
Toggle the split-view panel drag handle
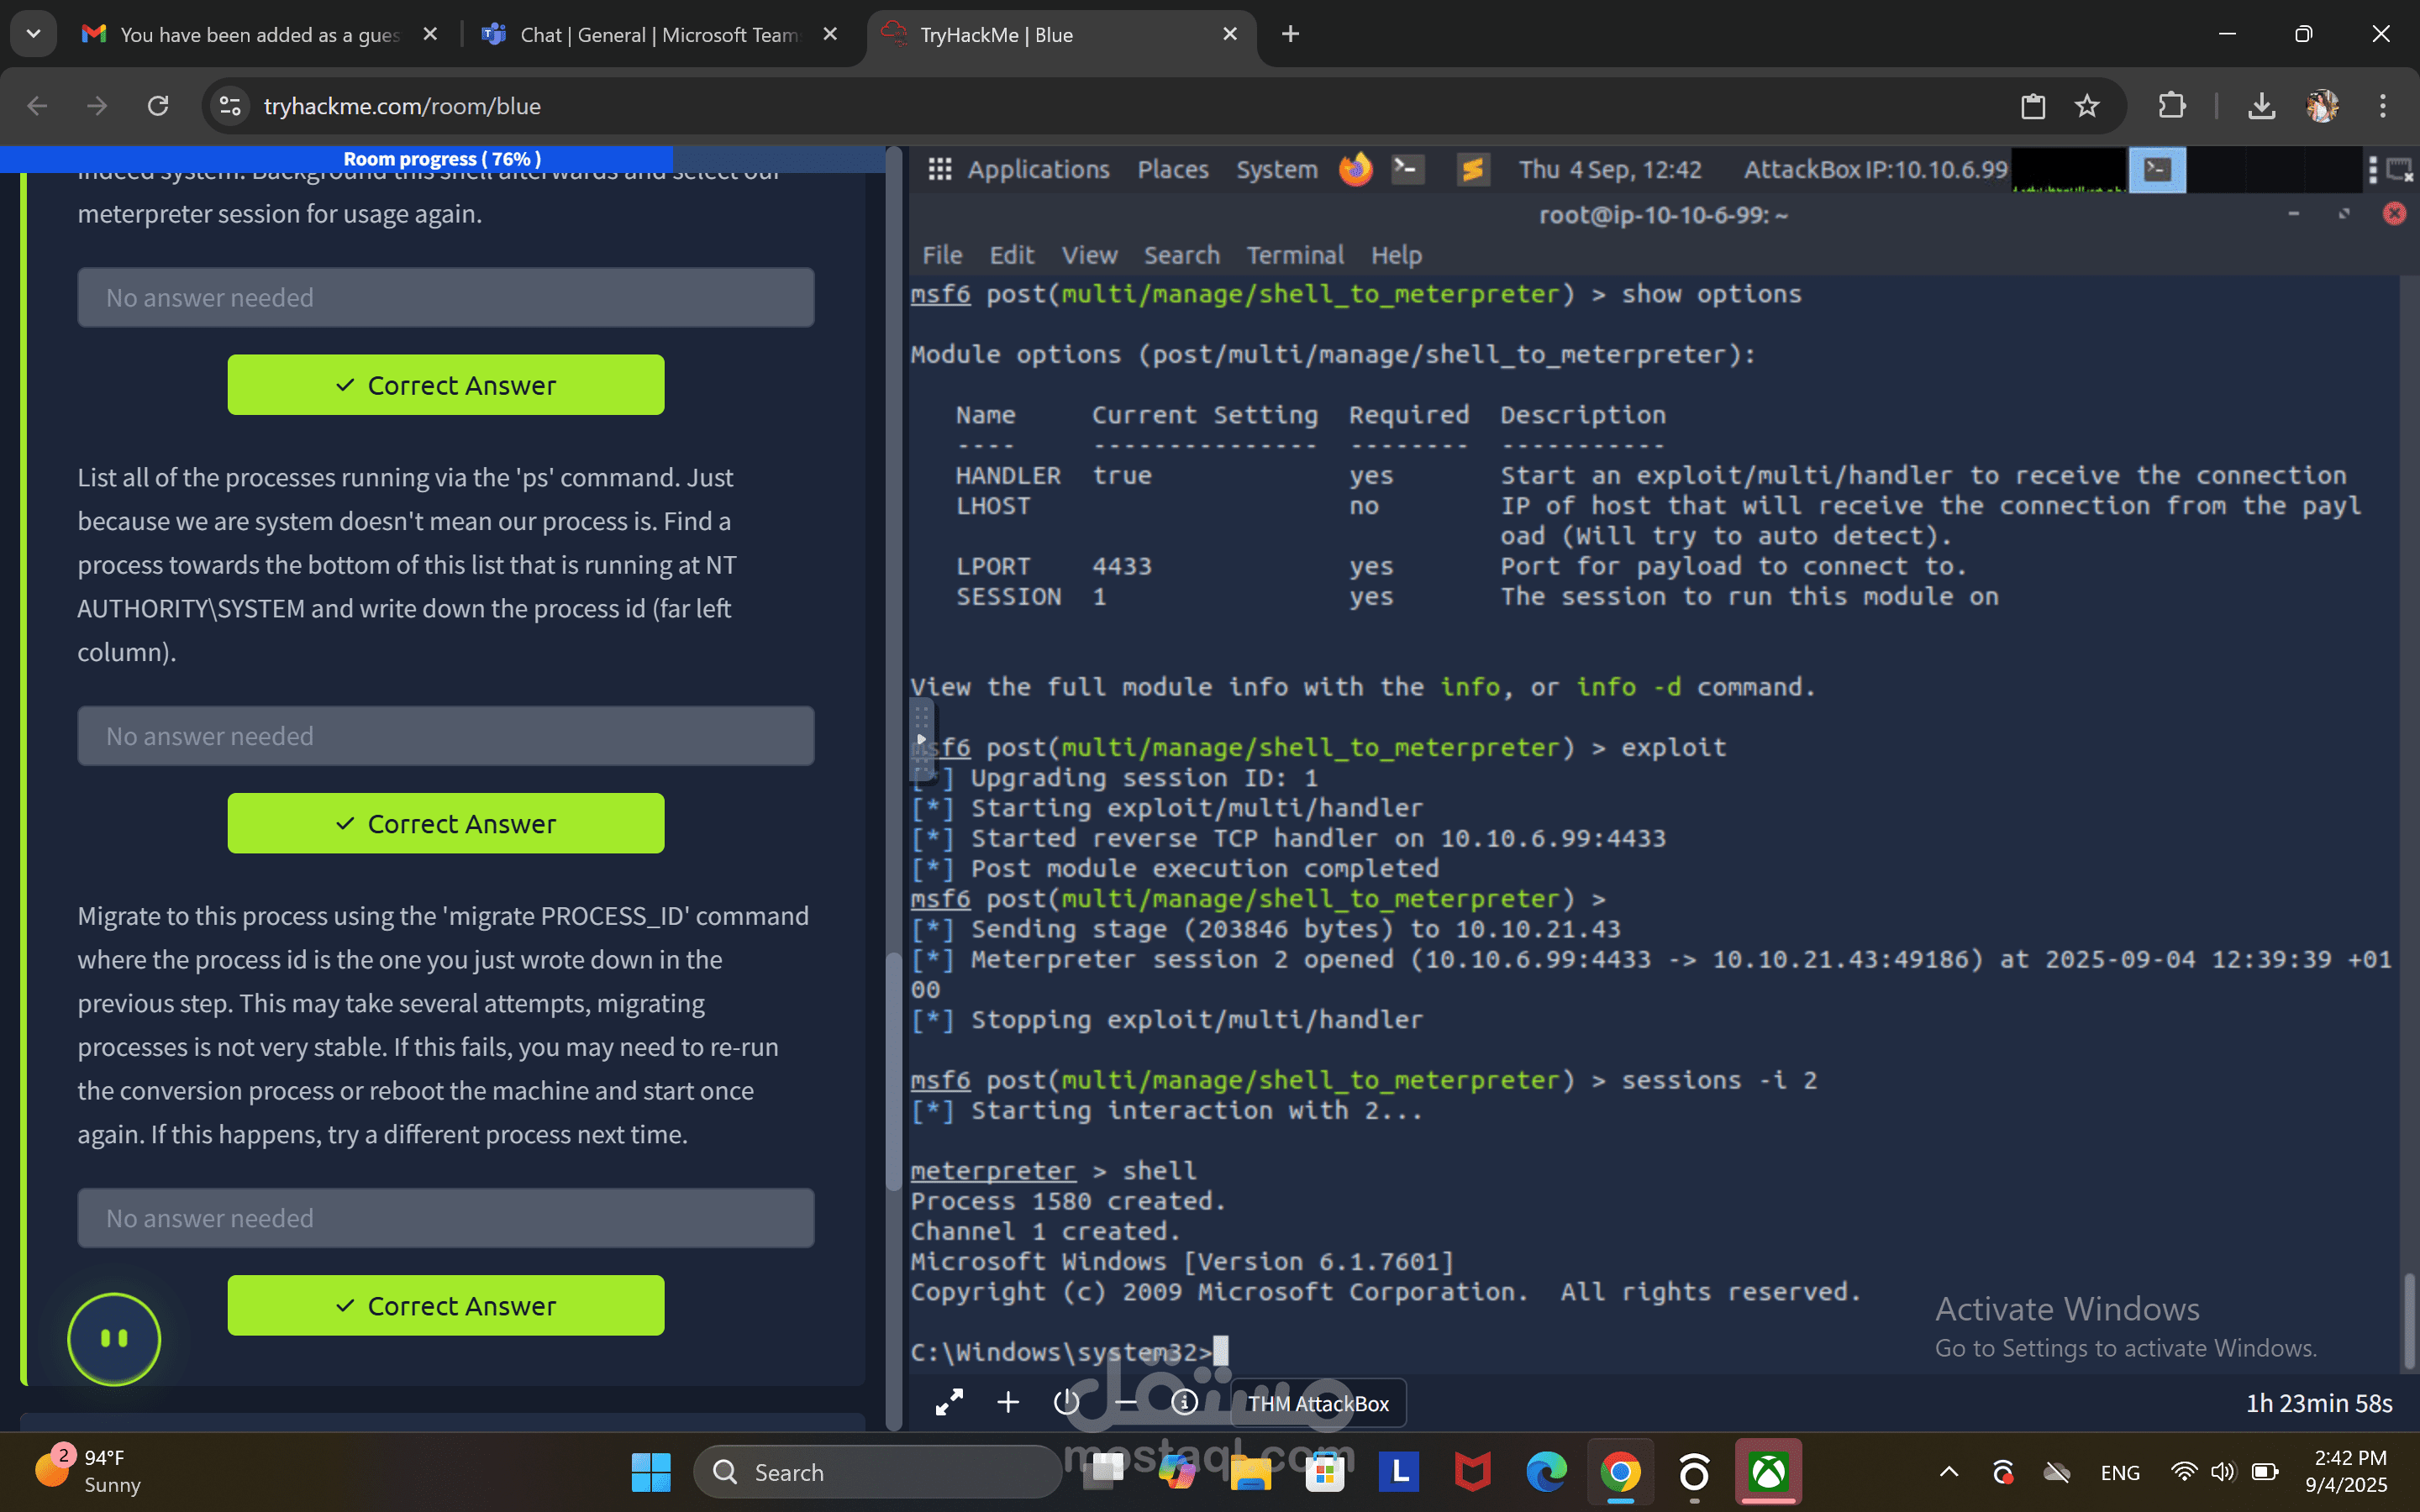pyautogui.click(x=922, y=740)
